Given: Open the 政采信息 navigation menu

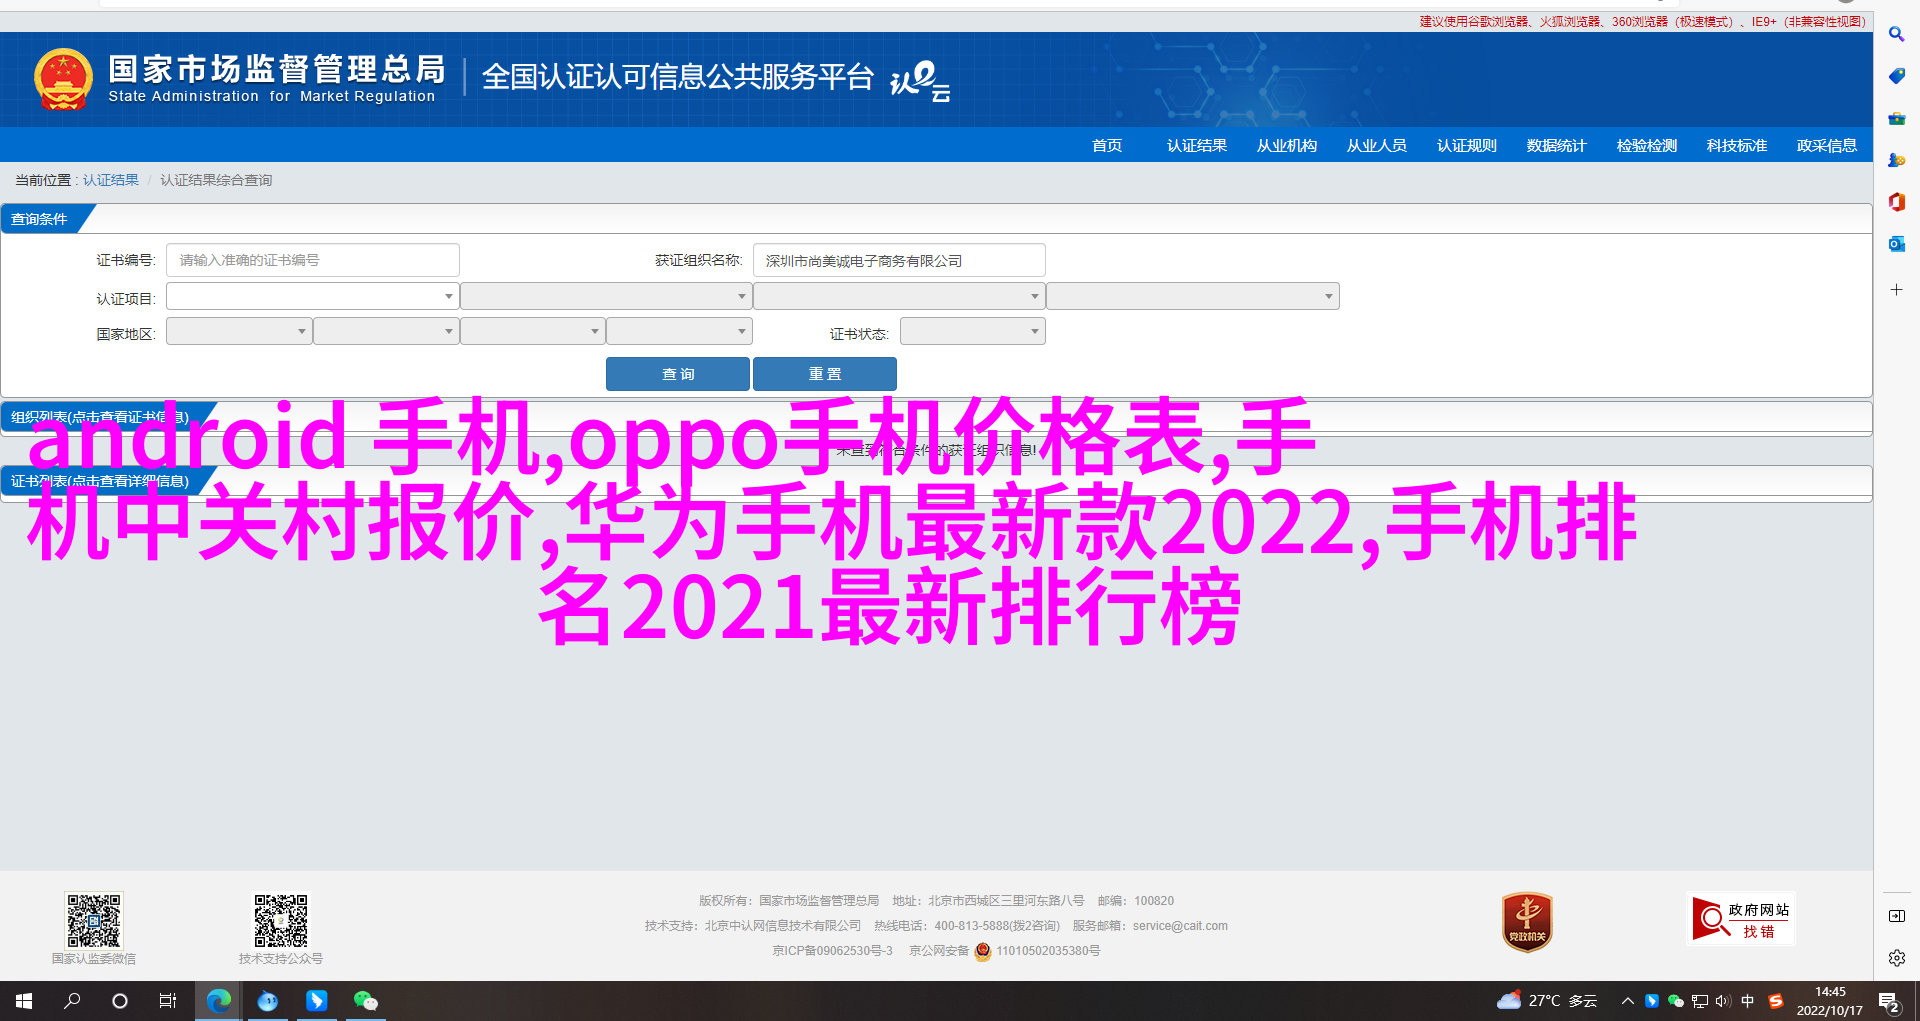Looking at the screenshot, I should pos(1826,146).
